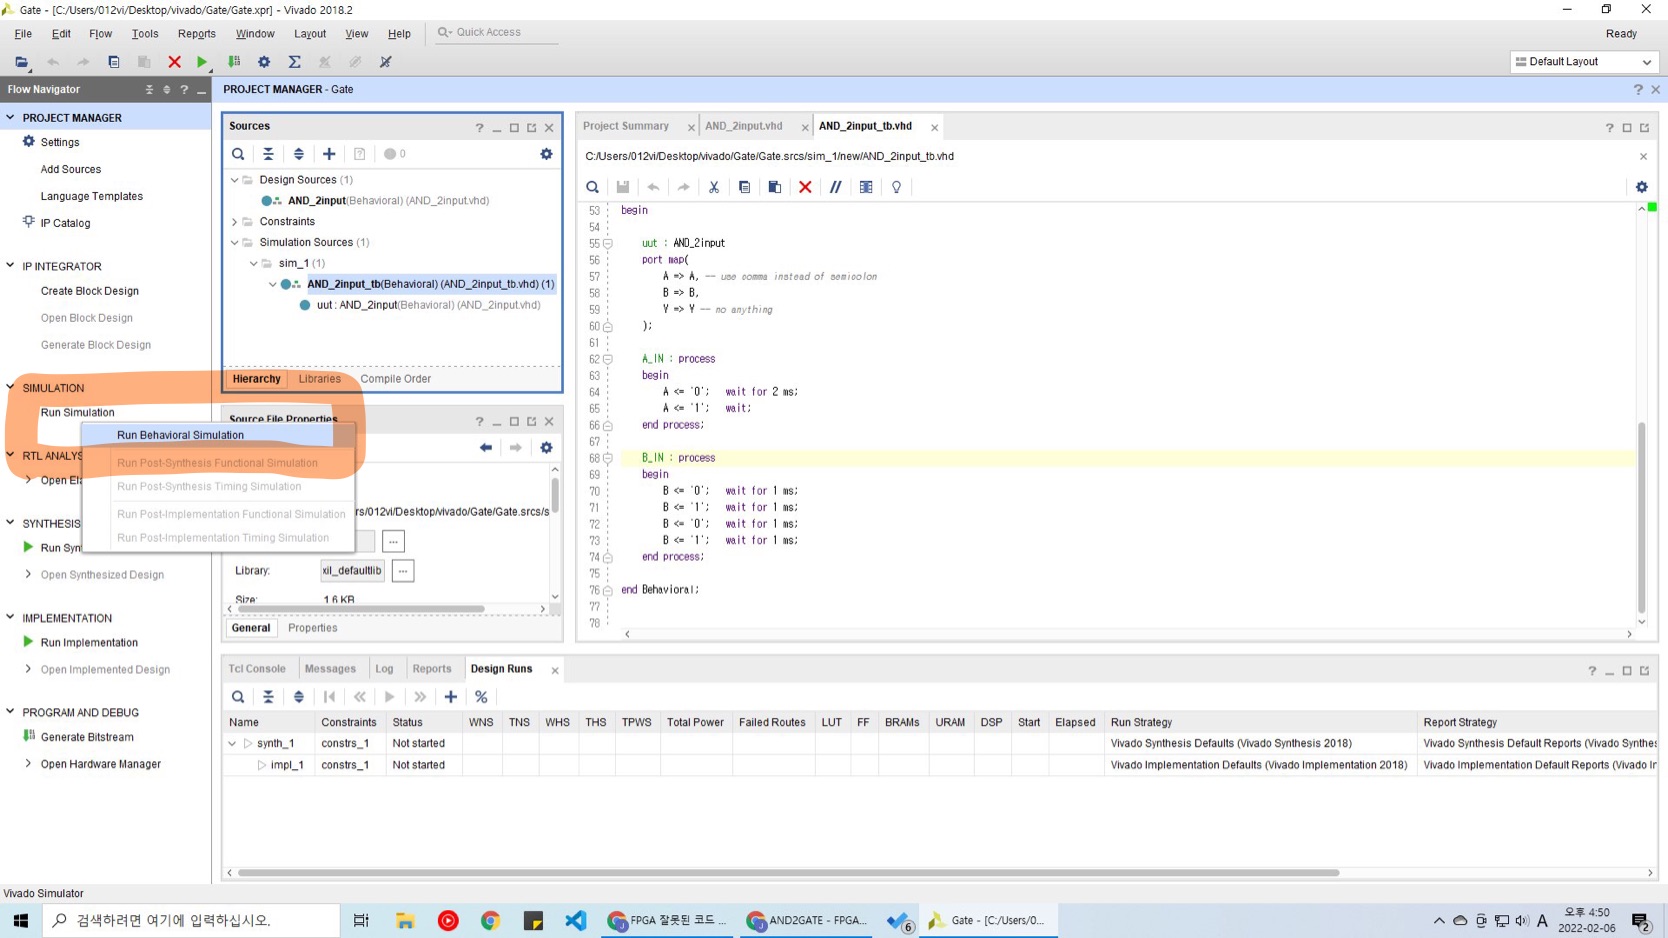This screenshot has width=1668, height=938.
Task: Open project icon in main toolbar
Action: 21,62
